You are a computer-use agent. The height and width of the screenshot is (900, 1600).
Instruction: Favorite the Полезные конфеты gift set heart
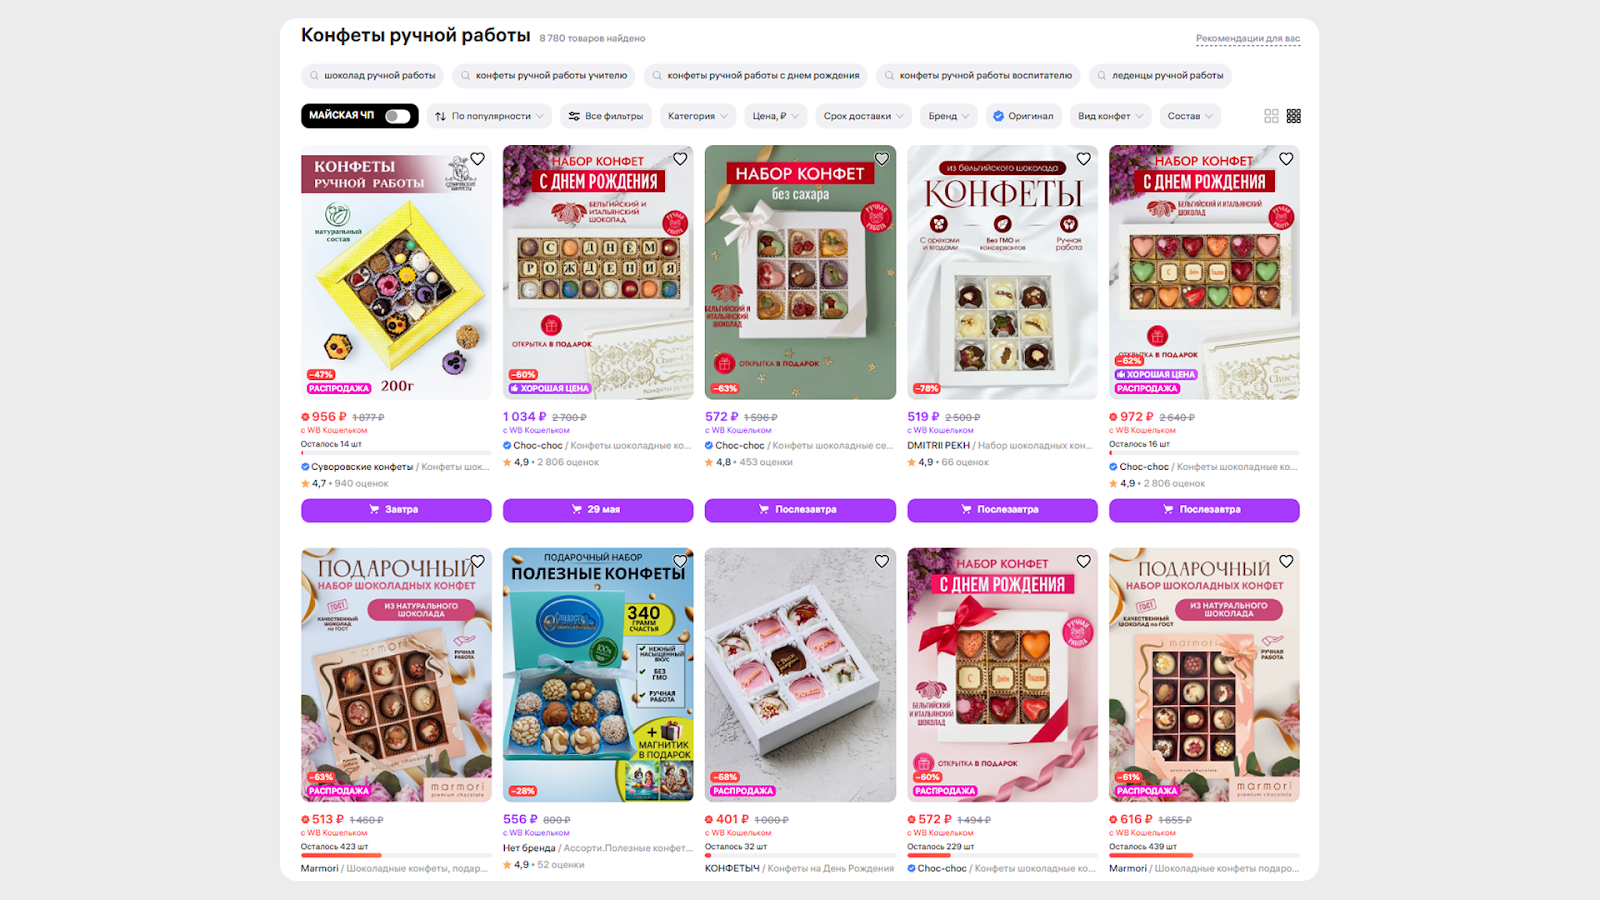680,561
